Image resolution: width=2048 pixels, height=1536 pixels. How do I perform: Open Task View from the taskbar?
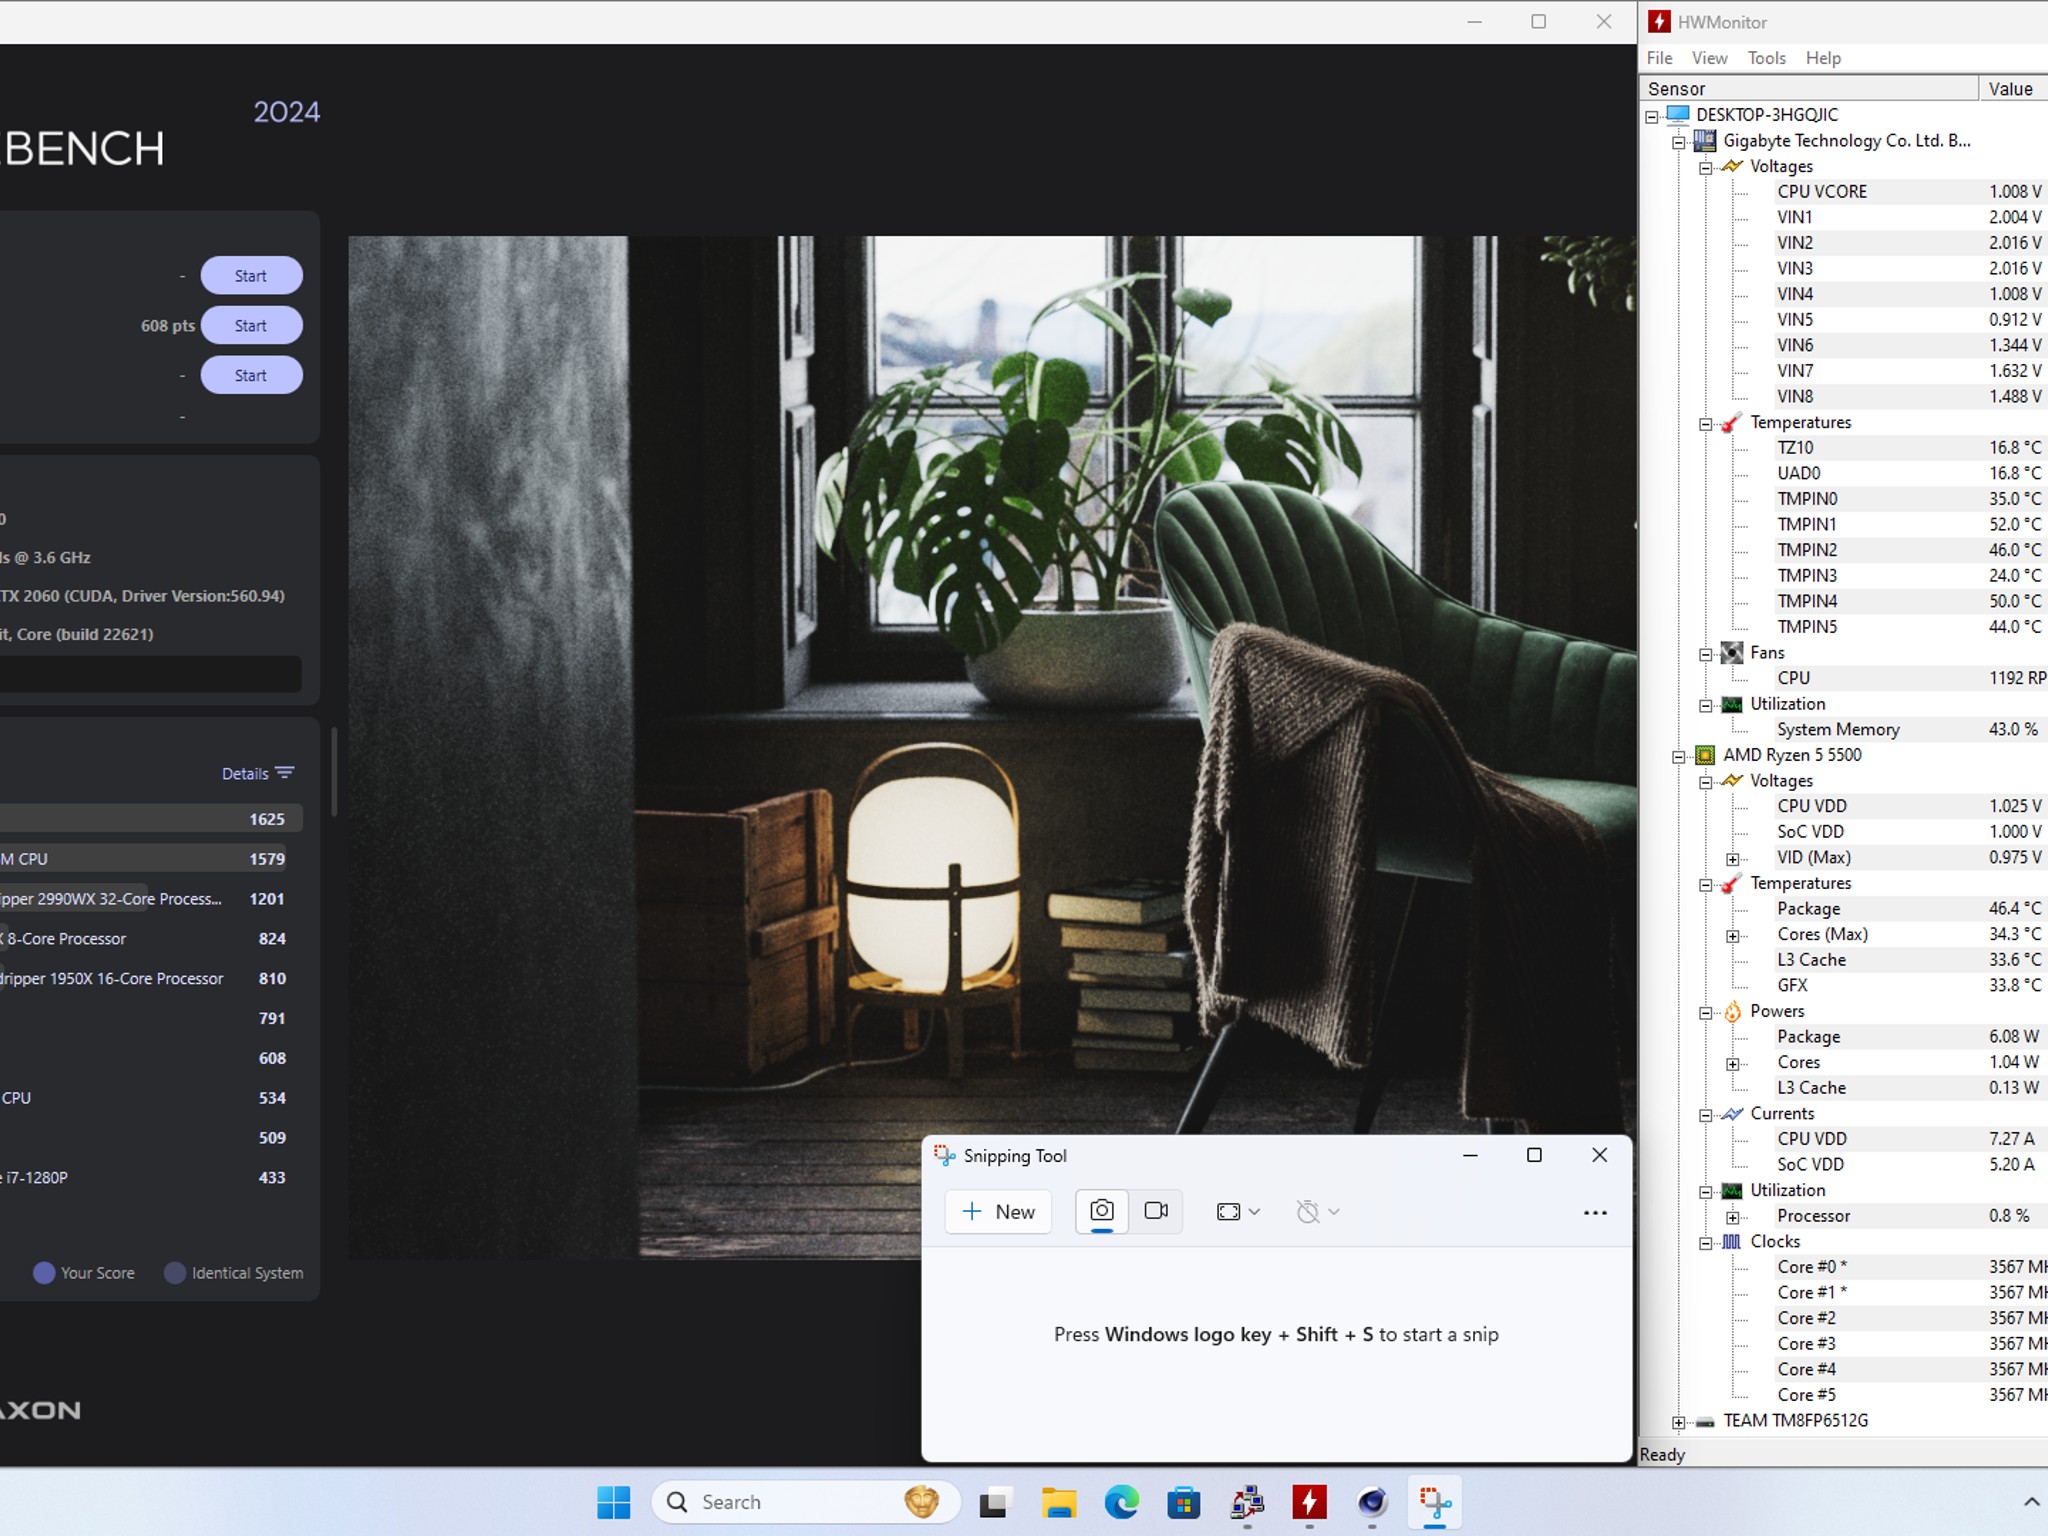click(994, 1502)
